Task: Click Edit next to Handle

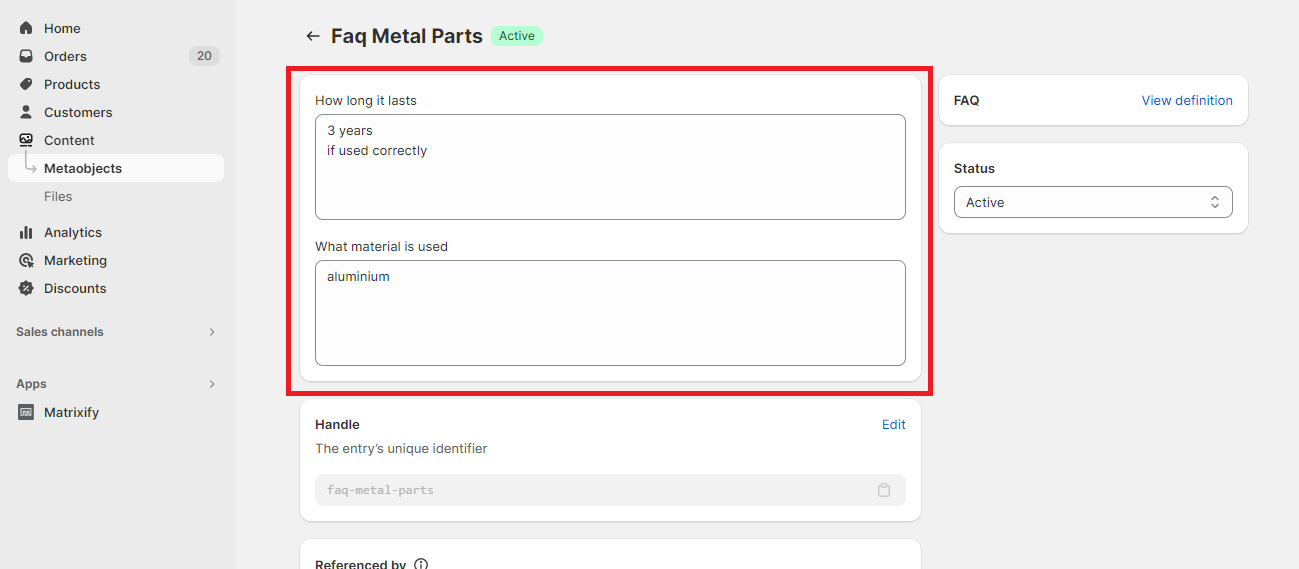Action: tap(893, 424)
